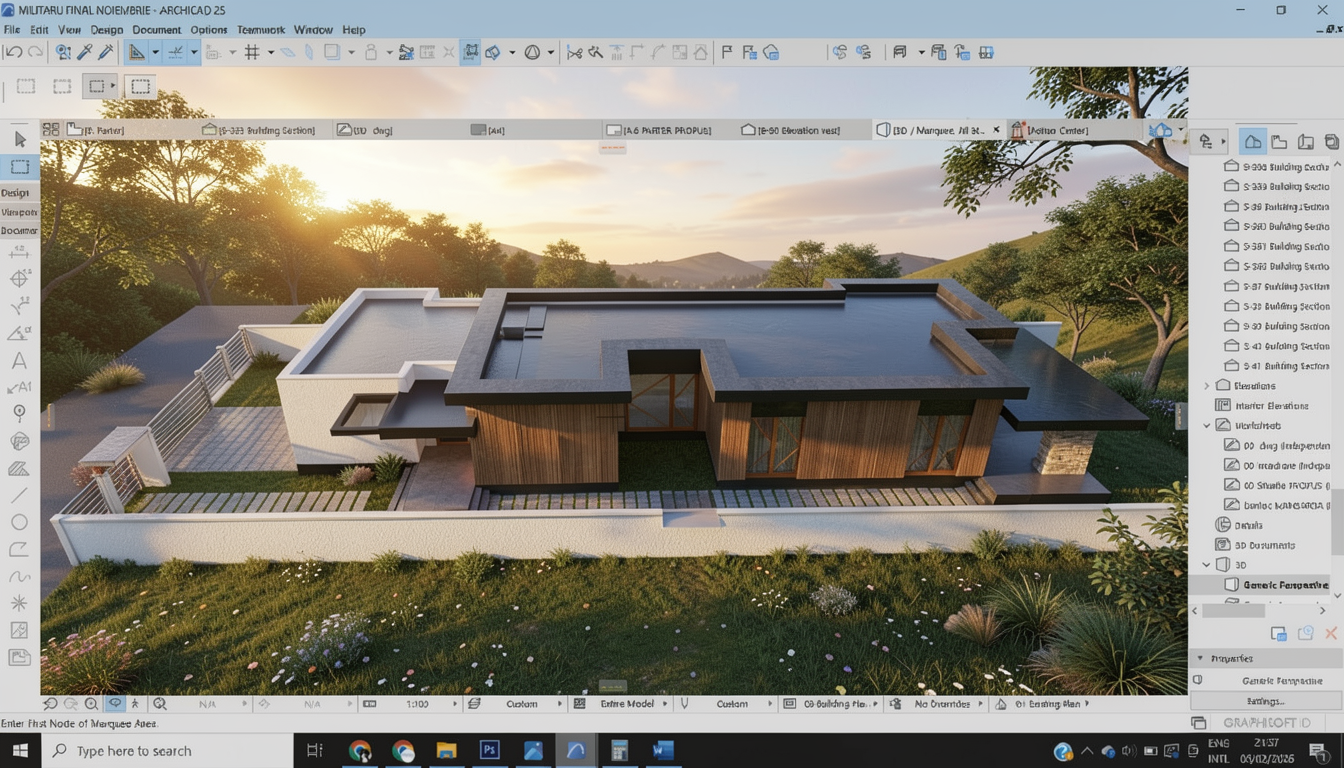Viewport: 1344px width, 768px height.
Task: Toggle the grid snap hash icon
Action: pyautogui.click(x=252, y=52)
